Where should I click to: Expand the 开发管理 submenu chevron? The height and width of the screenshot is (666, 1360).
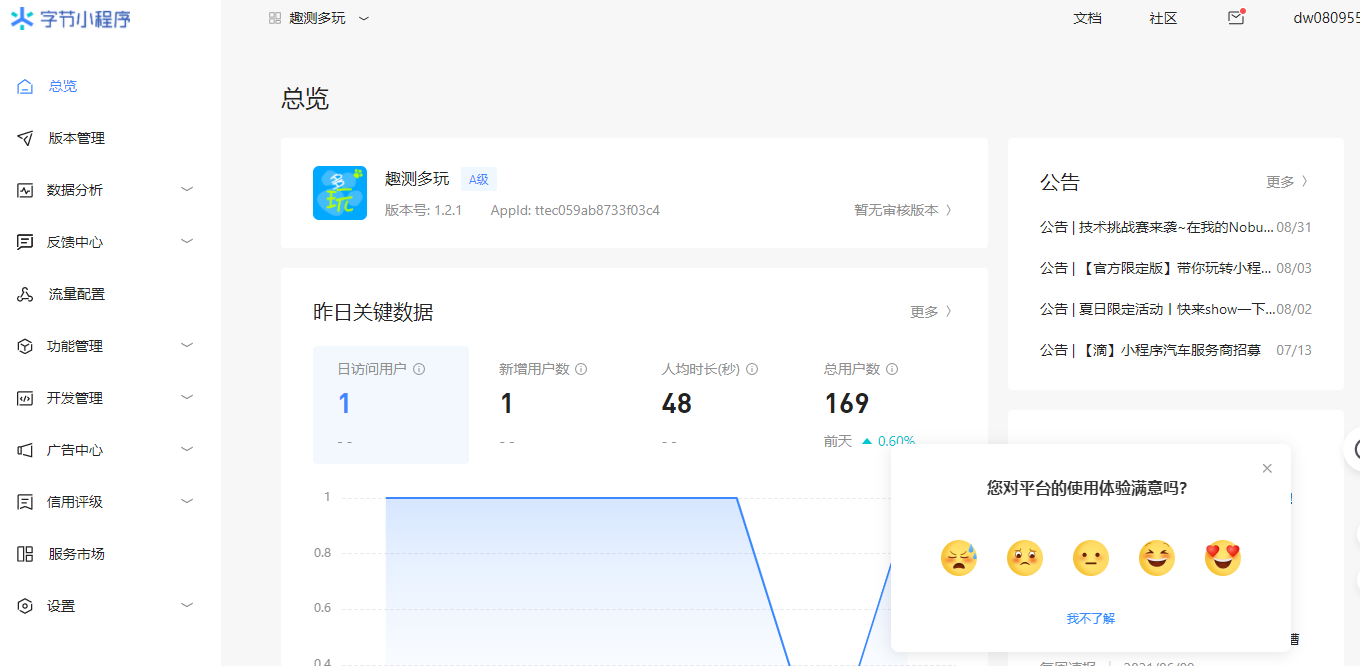click(x=187, y=397)
